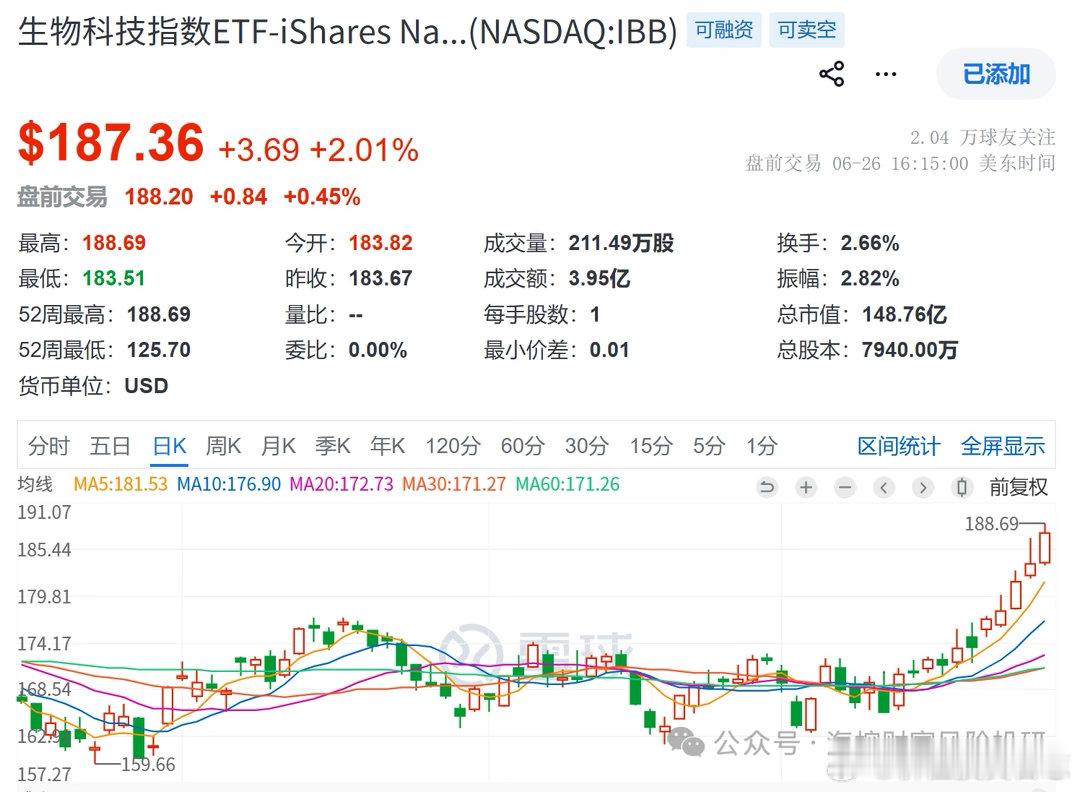The width and height of the screenshot is (1080, 792).
Task: Switch to the 5分 interval tab
Action: 709,446
